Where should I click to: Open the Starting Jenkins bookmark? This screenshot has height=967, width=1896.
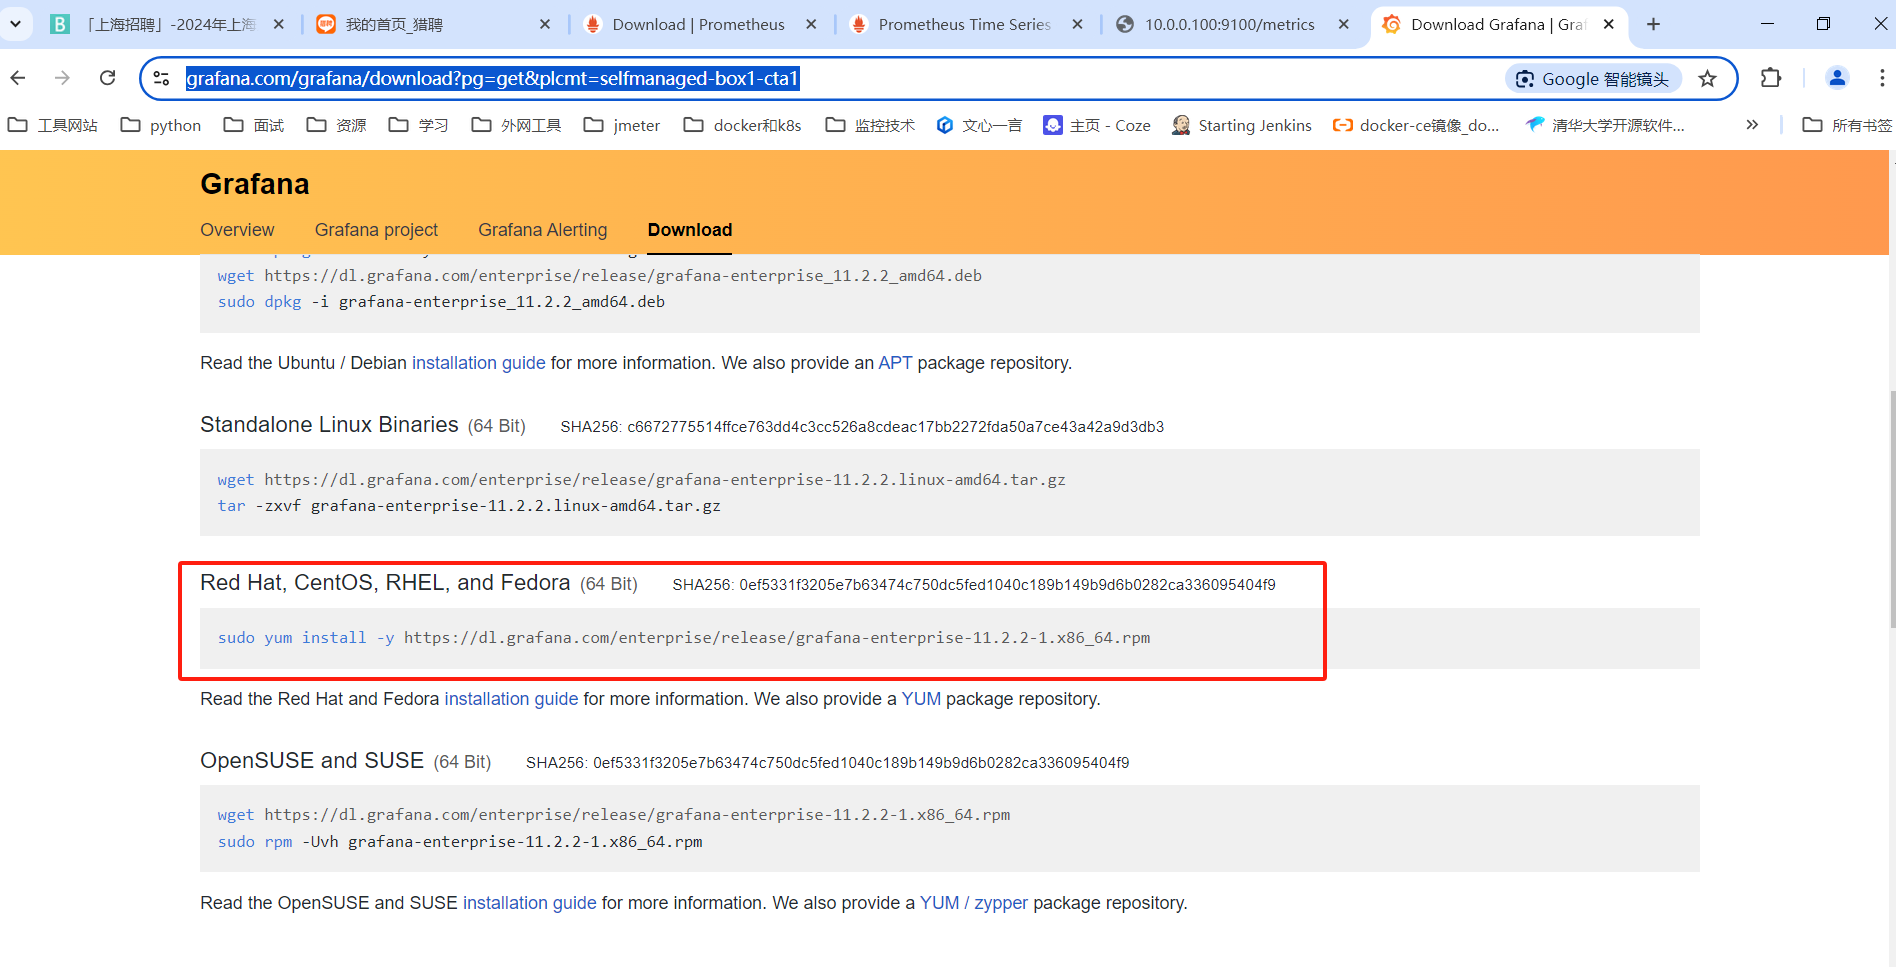click(x=1242, y=125)
